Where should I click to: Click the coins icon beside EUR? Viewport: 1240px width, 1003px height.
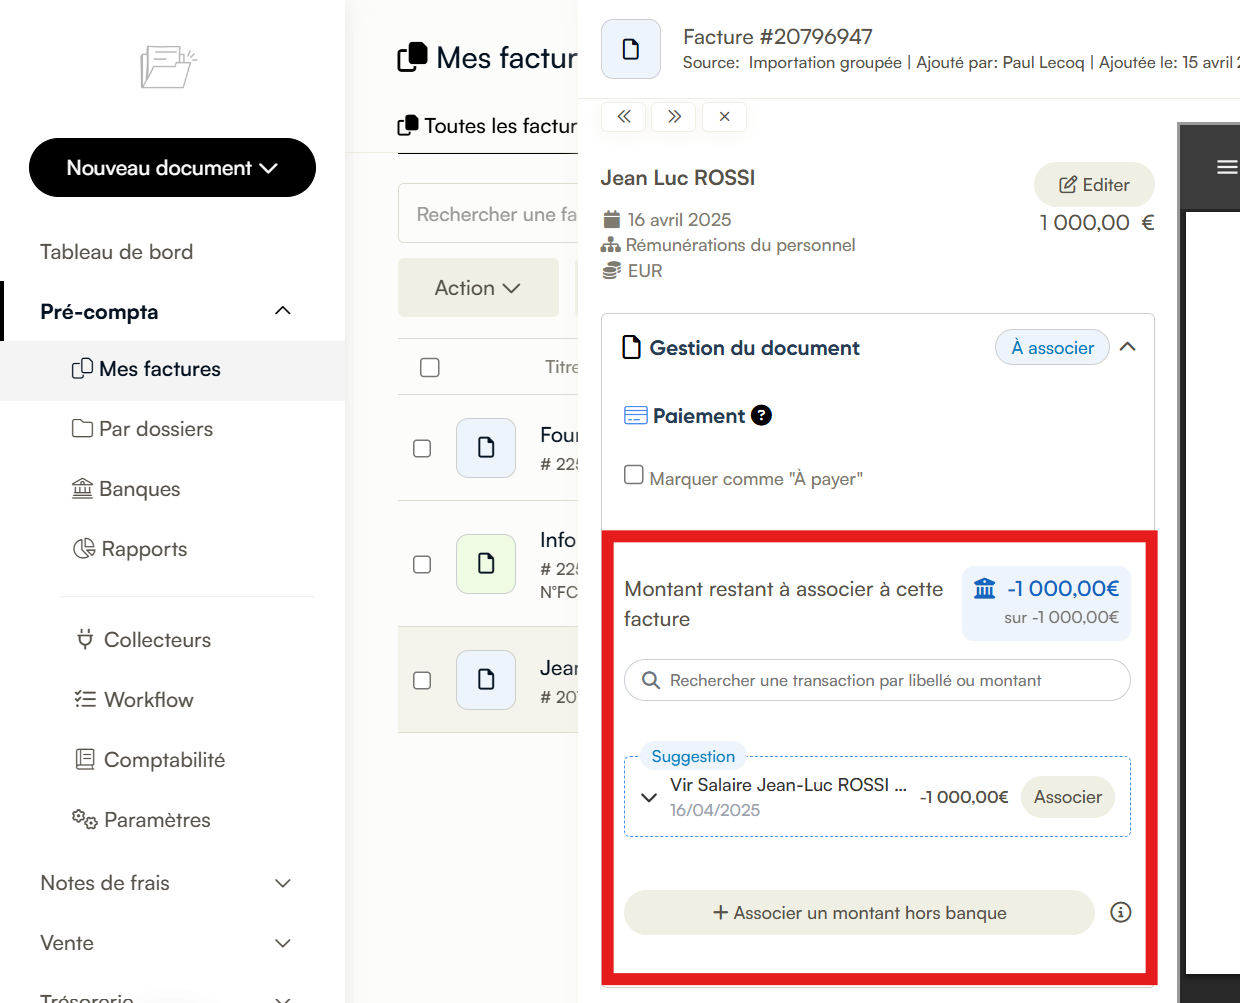coord(612,271)
